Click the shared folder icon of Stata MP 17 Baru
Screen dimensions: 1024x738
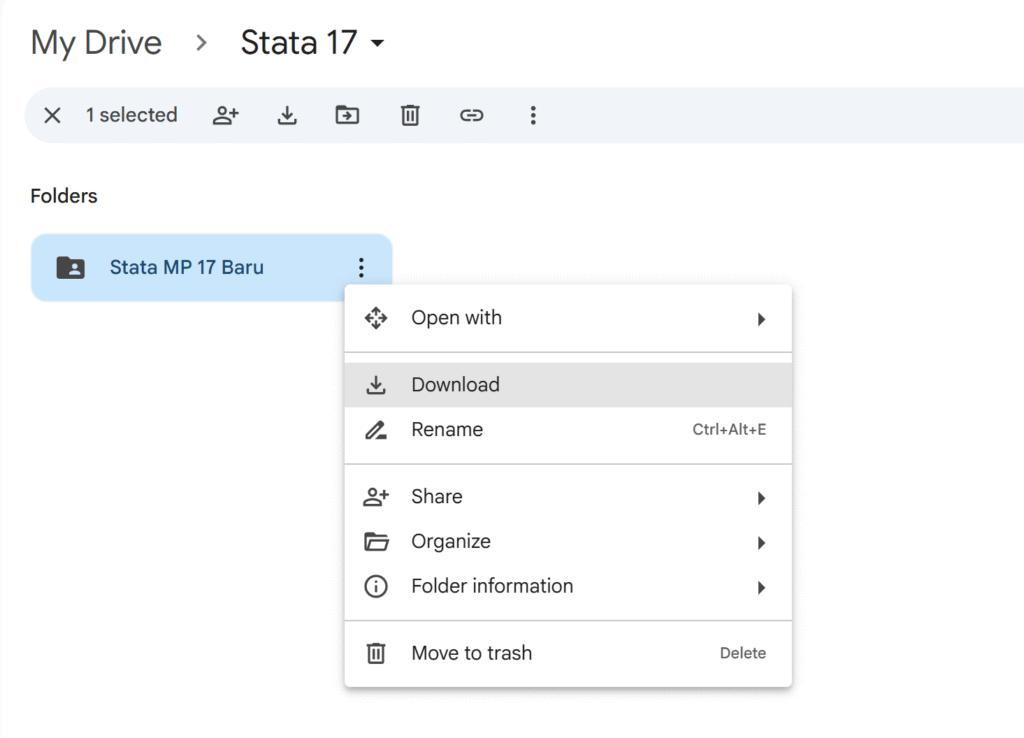[71, 268]
